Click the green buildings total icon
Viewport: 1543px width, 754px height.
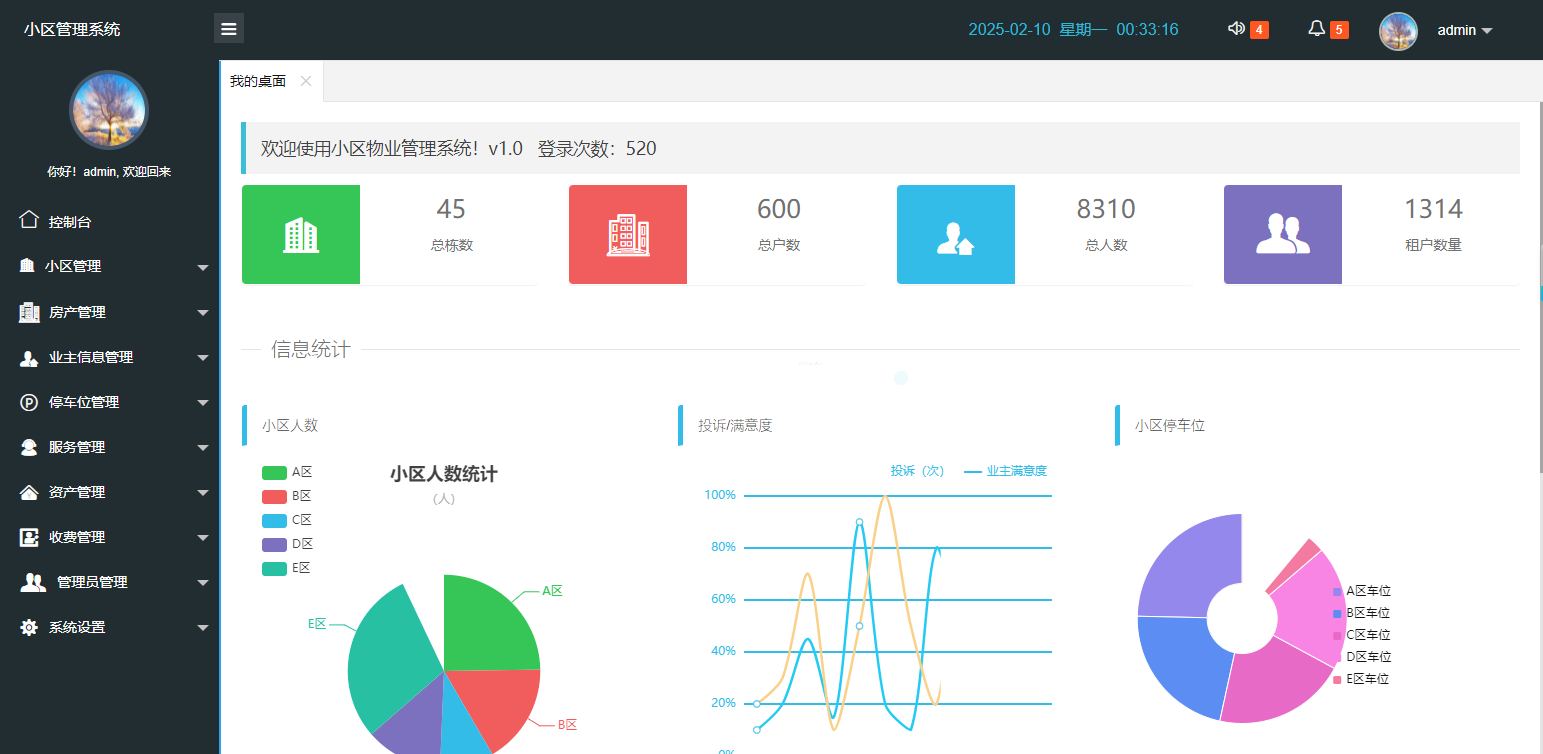pyautogui.click(x=301, y=235)
